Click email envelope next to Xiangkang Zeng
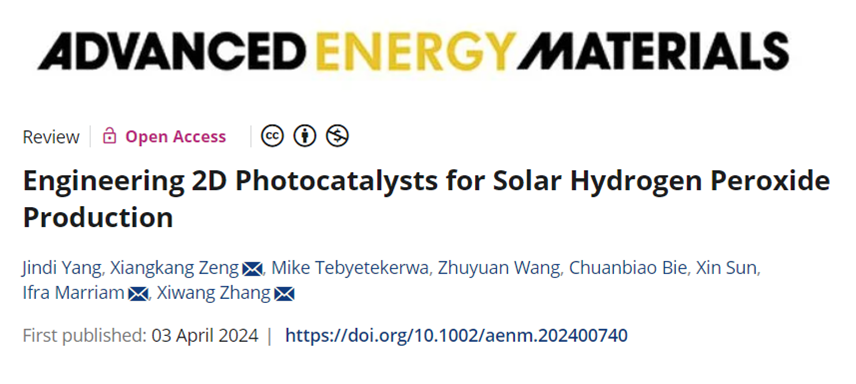The width and height of the screenshot is (856, 384). point(252,269)
